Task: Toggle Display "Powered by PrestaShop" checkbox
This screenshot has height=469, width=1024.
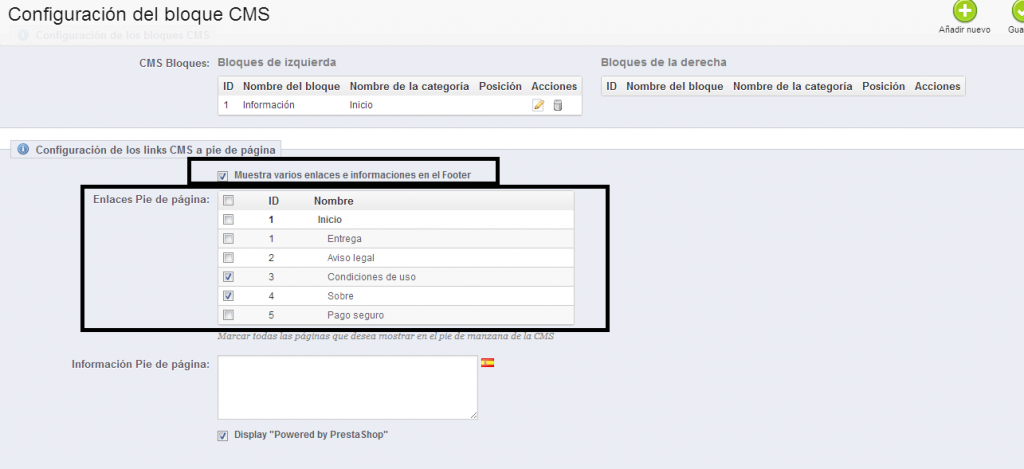Action: (222, 435)
